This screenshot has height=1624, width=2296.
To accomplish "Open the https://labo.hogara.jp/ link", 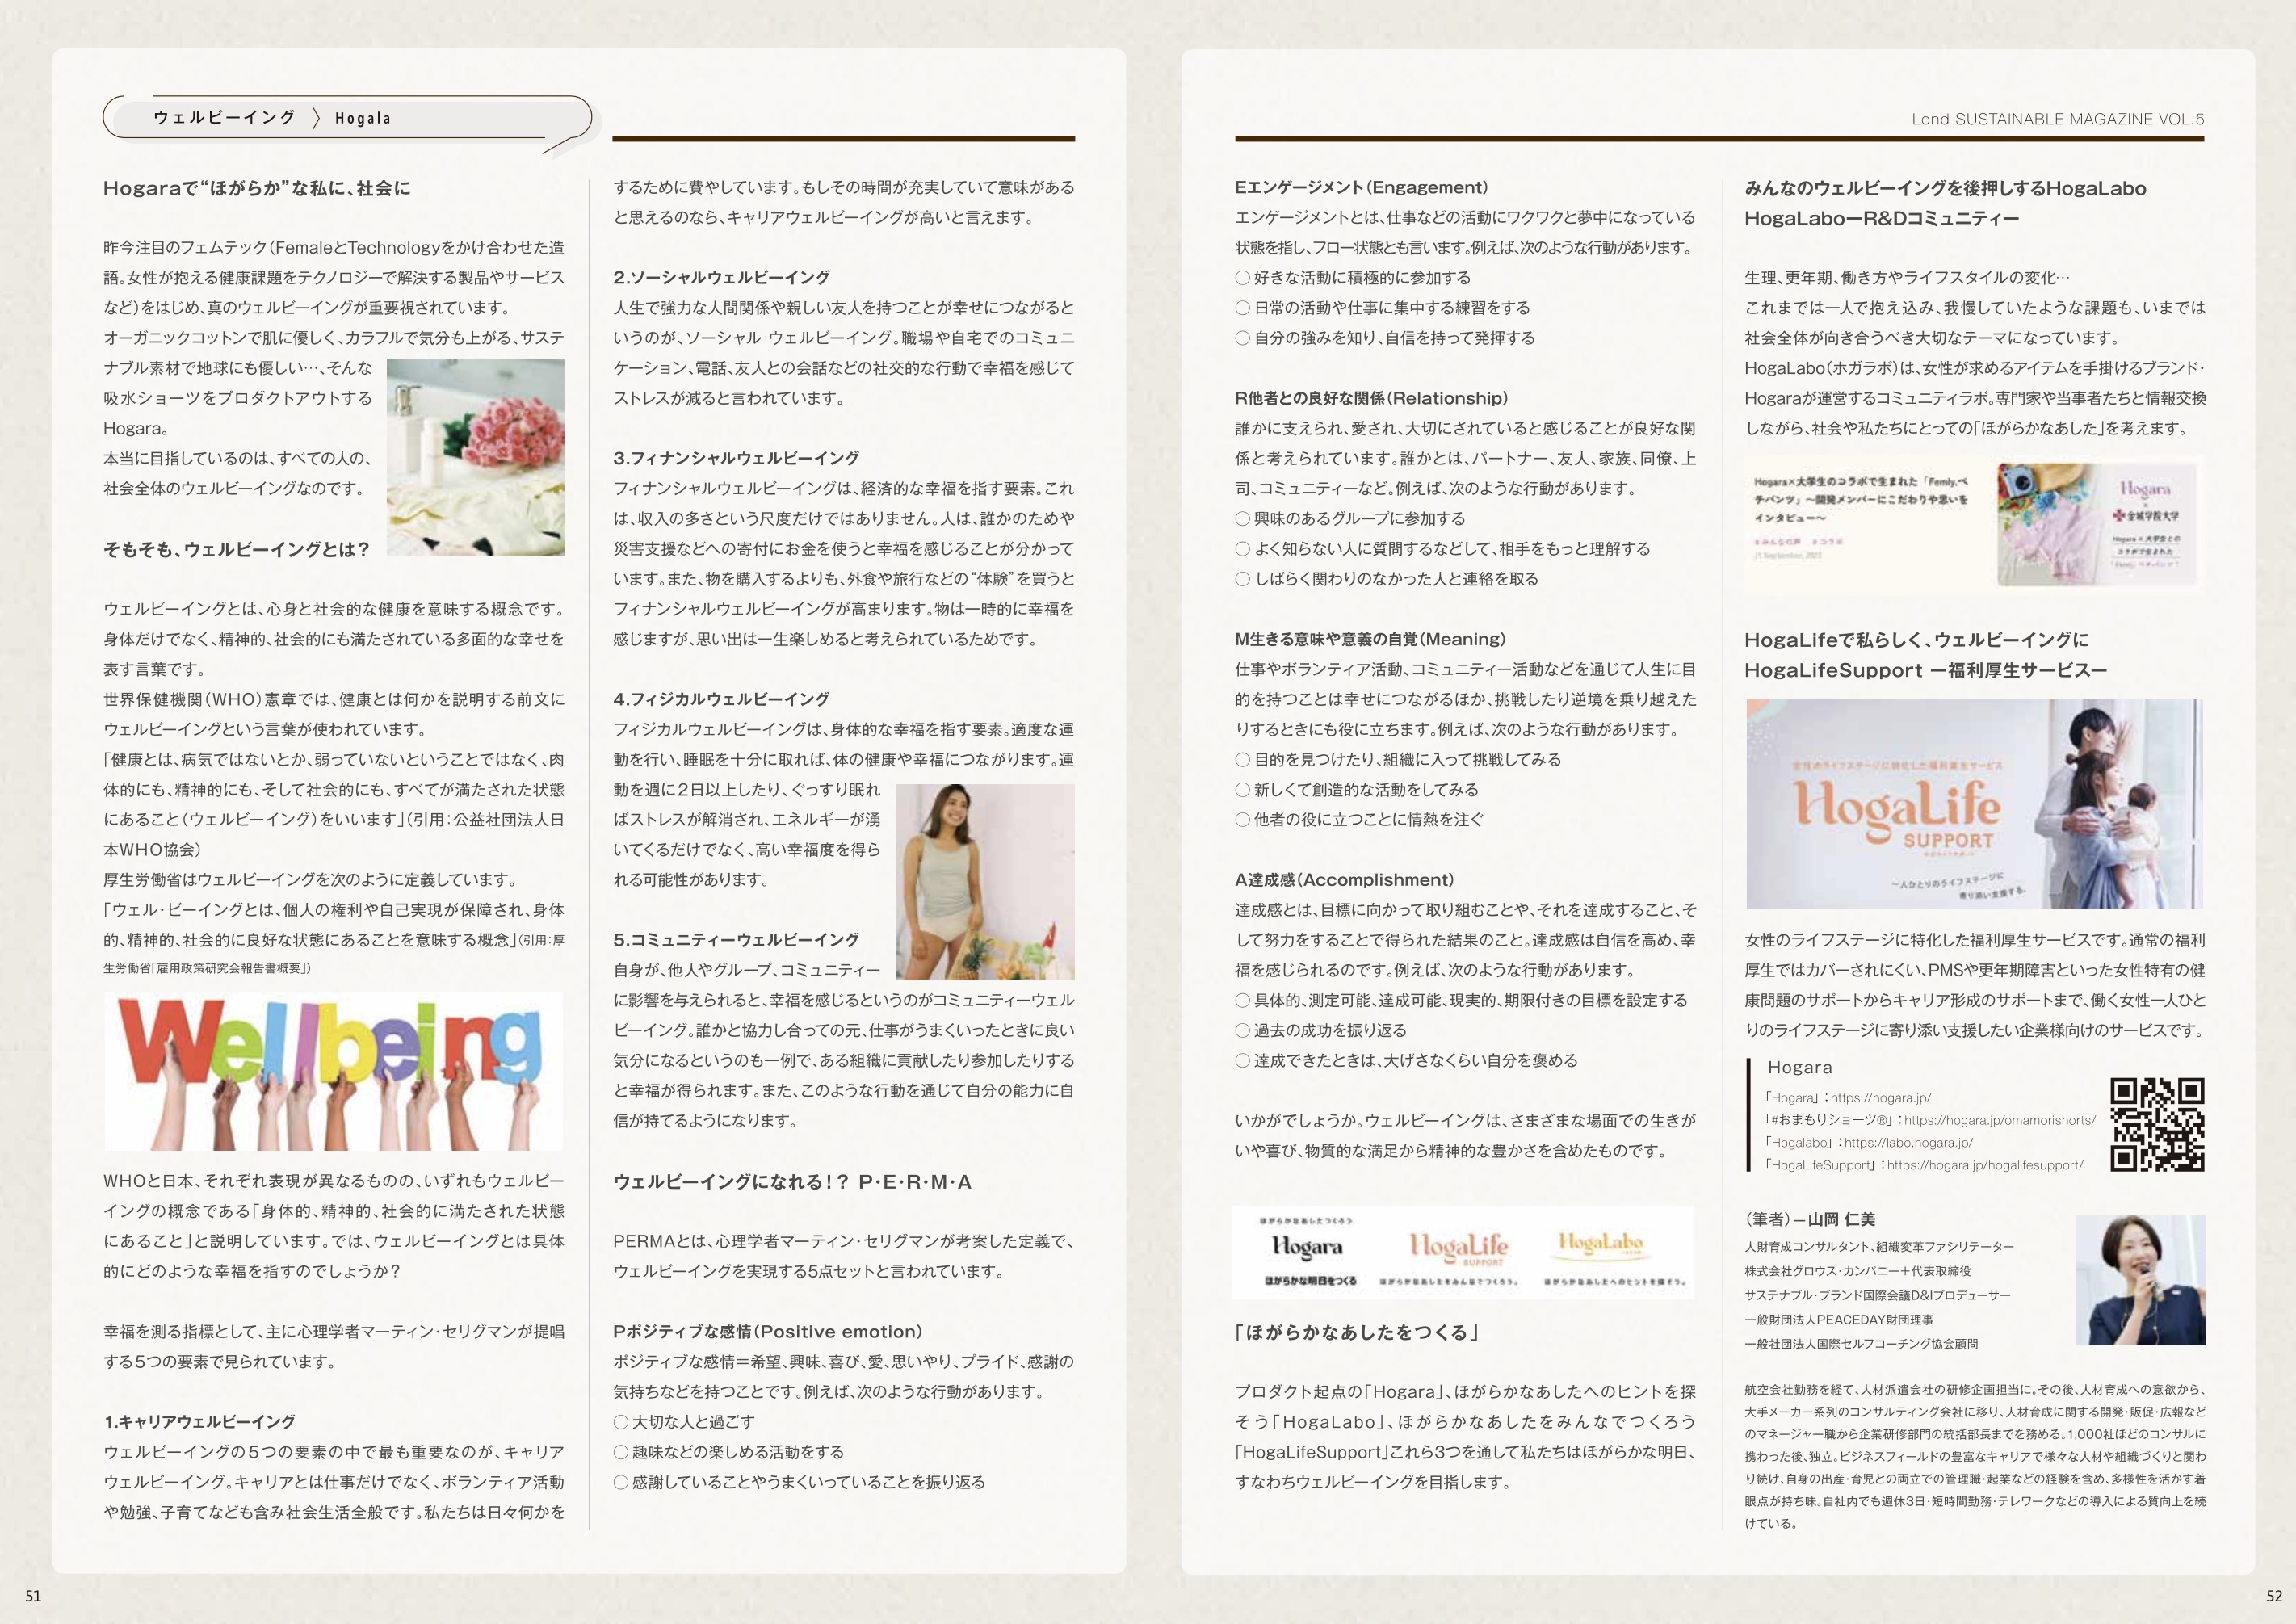I will [x=1908, y=1142].
